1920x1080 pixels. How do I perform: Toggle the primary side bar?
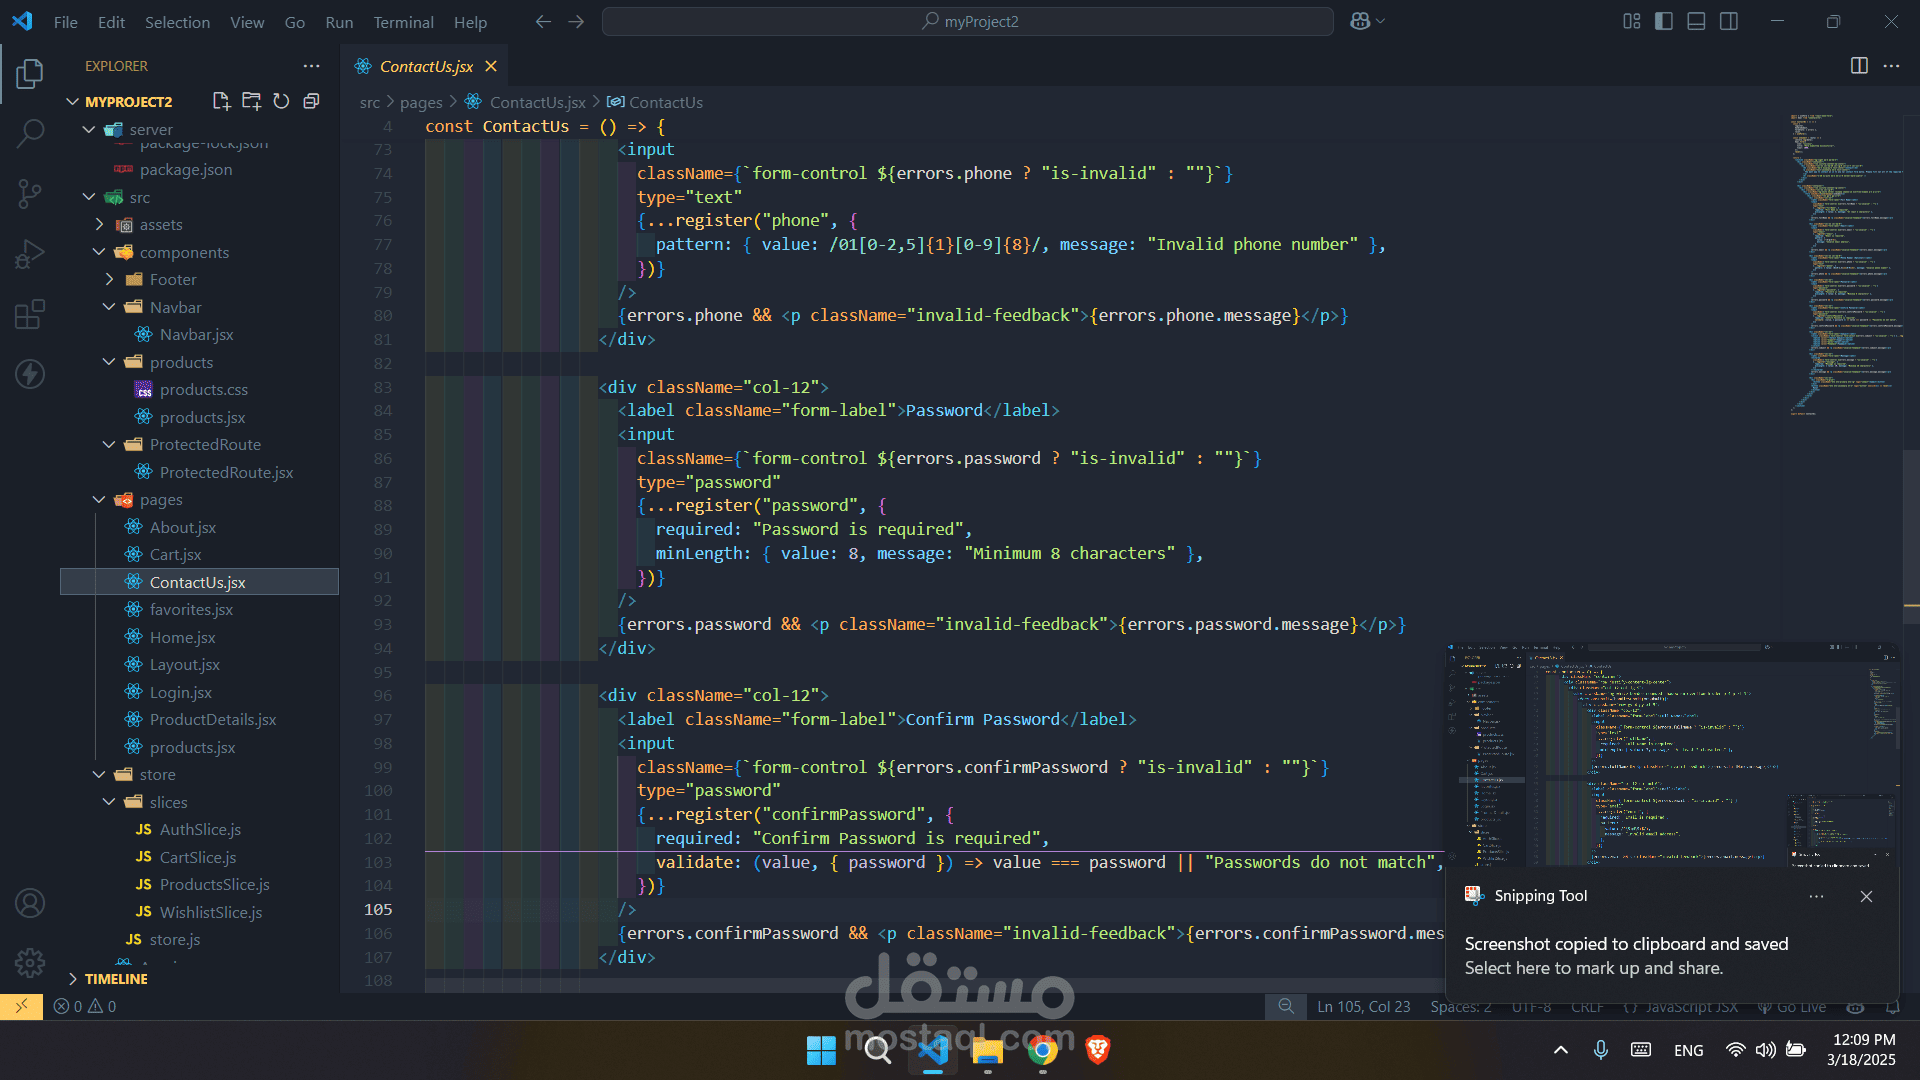[x=1664, y=21]
